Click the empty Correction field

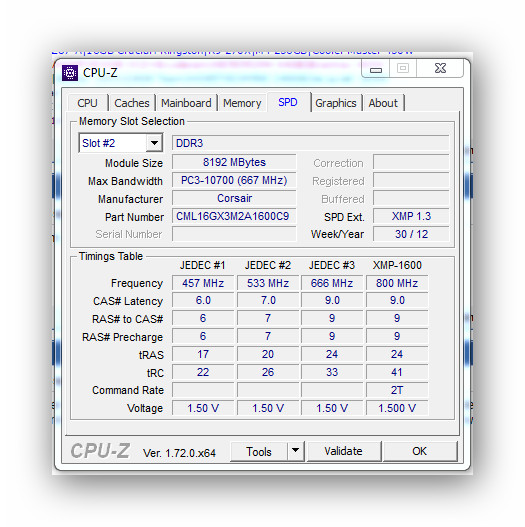[411, 162]
